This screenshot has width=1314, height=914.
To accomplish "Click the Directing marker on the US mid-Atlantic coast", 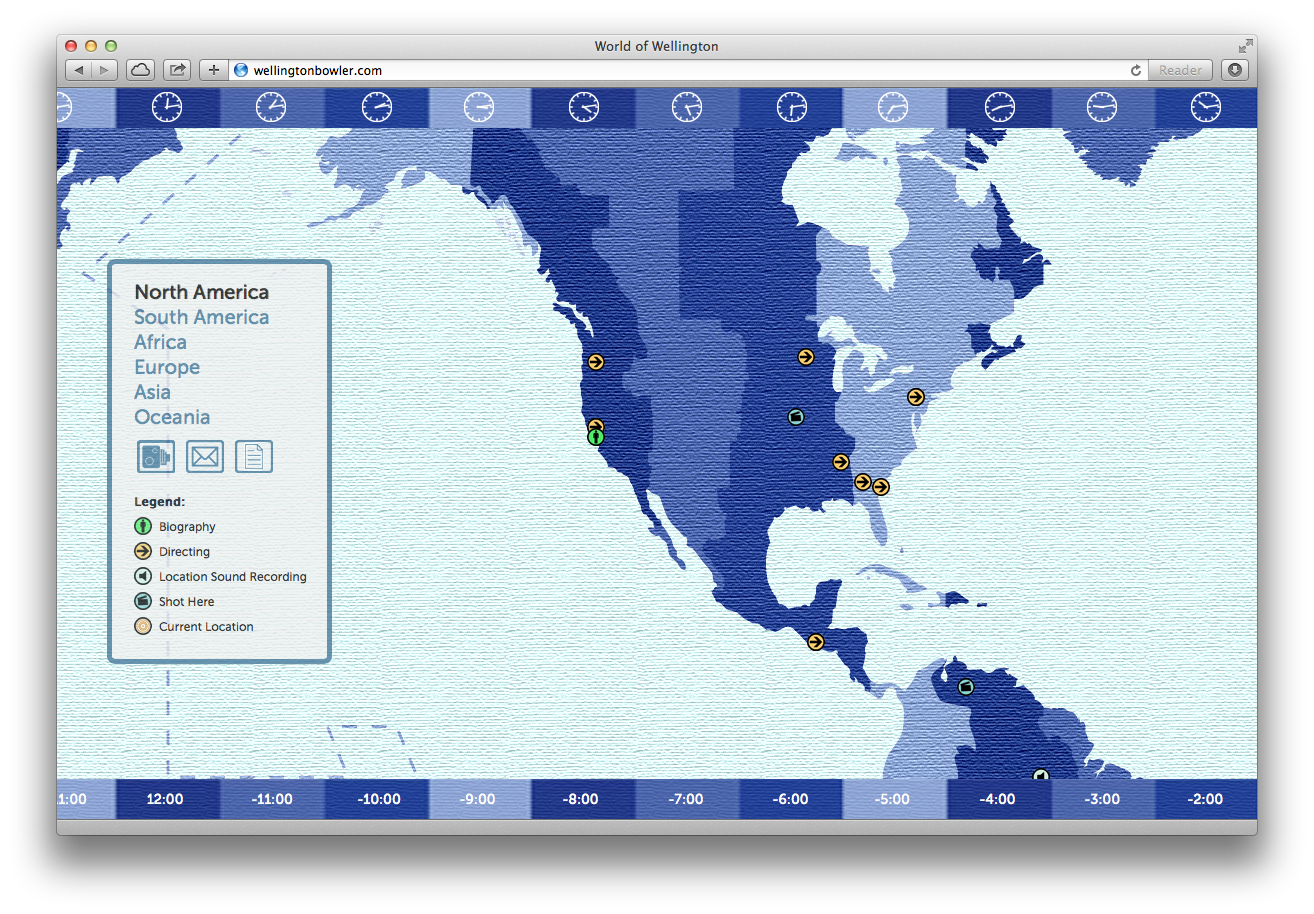I will [x=915, y=397].
